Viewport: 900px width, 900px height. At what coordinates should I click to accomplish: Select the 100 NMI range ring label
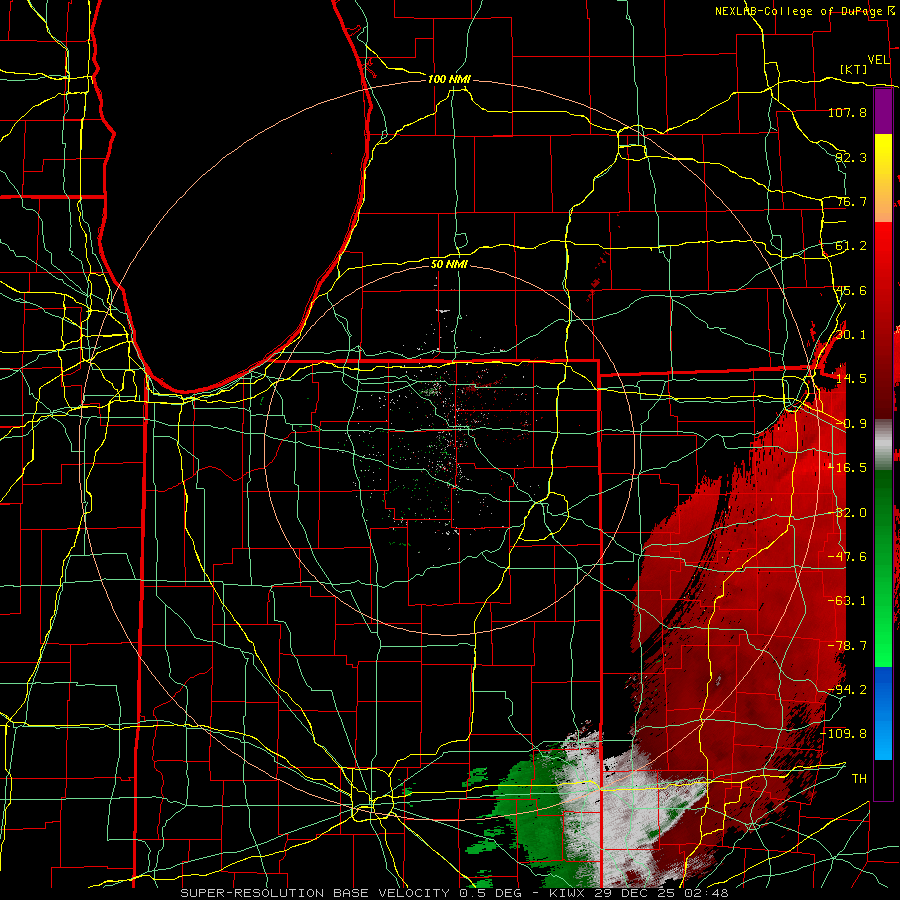449,79
